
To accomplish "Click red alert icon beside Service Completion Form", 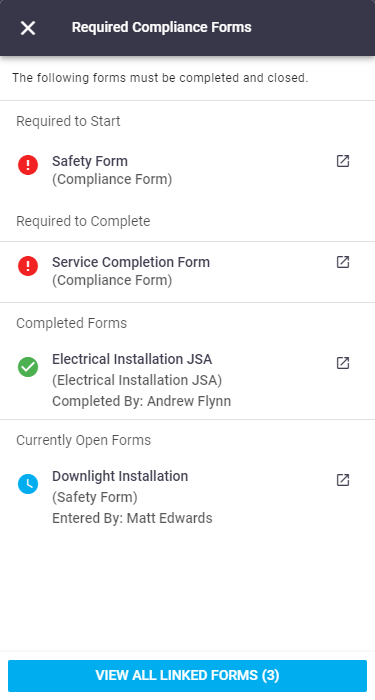I will tap(28, 266).
